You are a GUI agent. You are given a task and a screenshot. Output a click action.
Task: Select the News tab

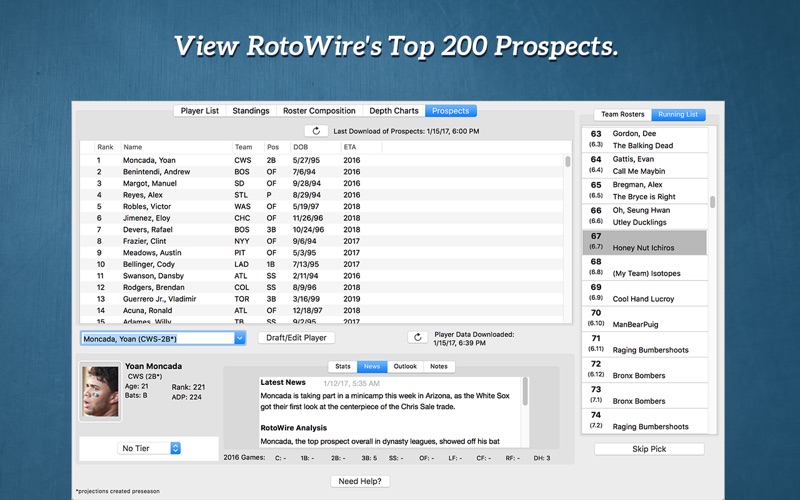click(x=372, y=366)
